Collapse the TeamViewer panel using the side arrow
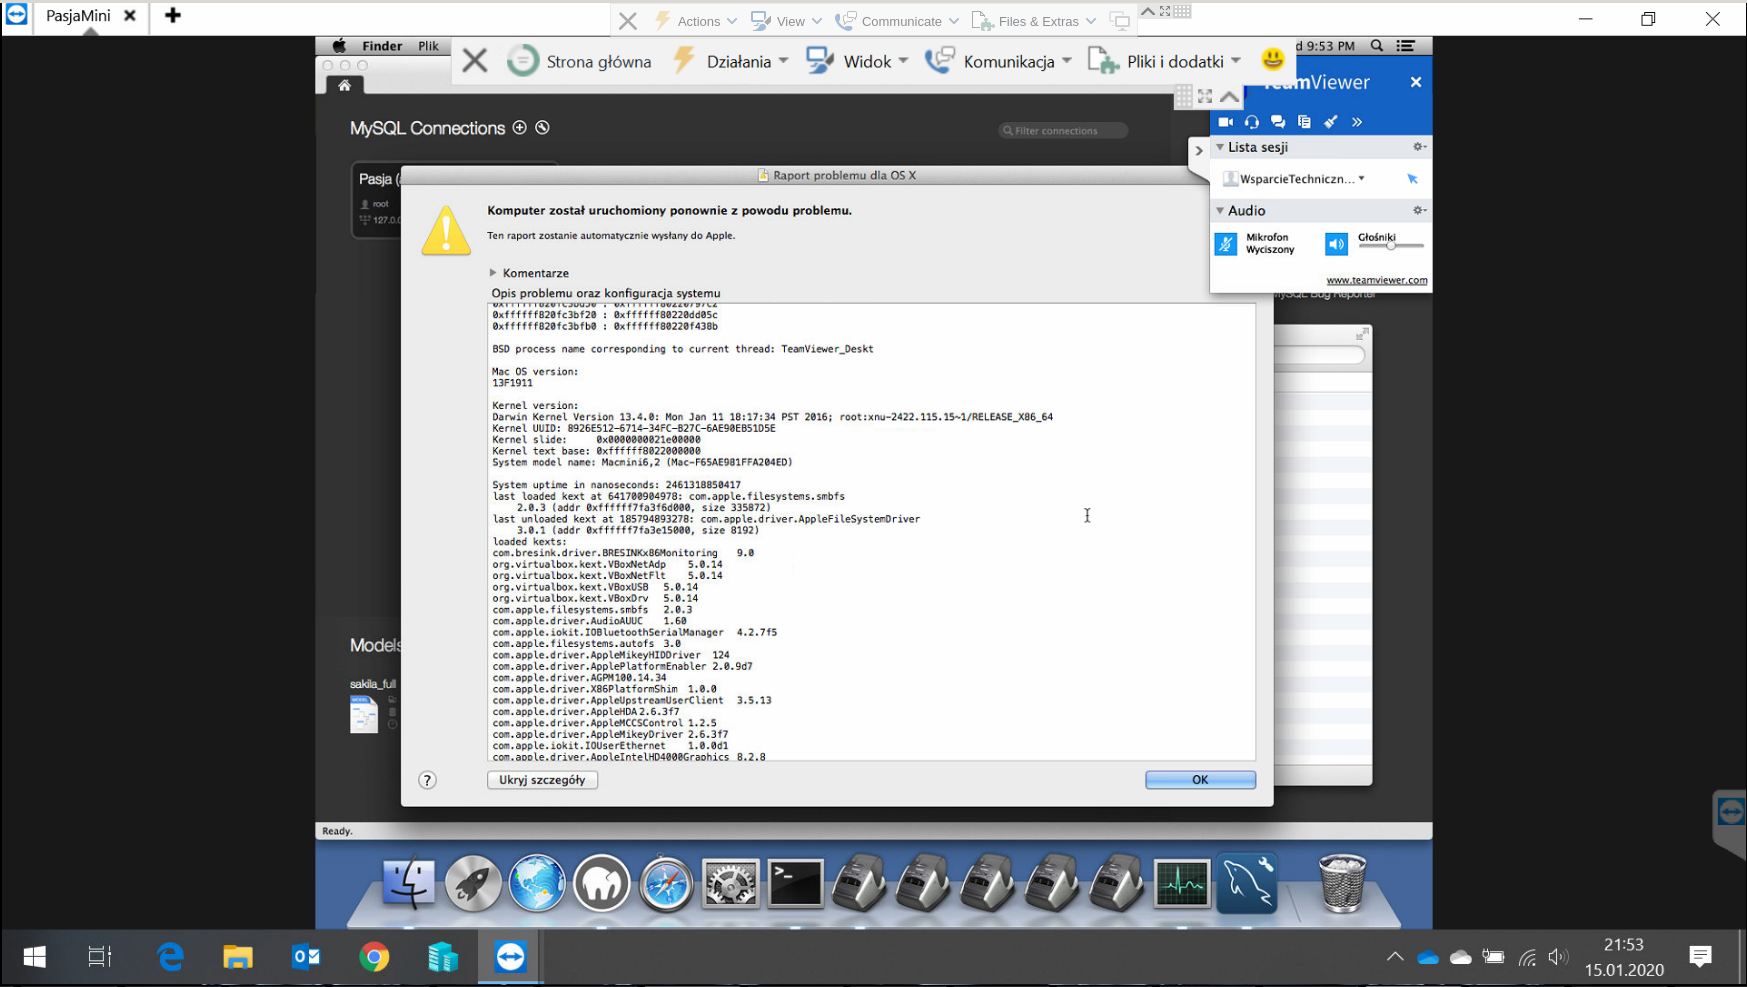Screen dimensions: 1747x987 point(1198,151)
